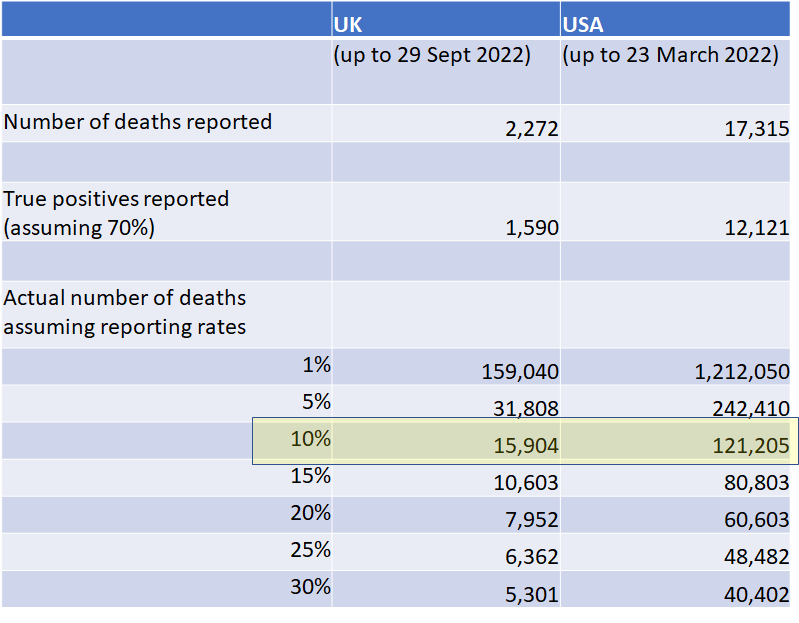The image size is (799, 623).
Task: Click the USA value 40,402
Action: click(x=757, y=594)
